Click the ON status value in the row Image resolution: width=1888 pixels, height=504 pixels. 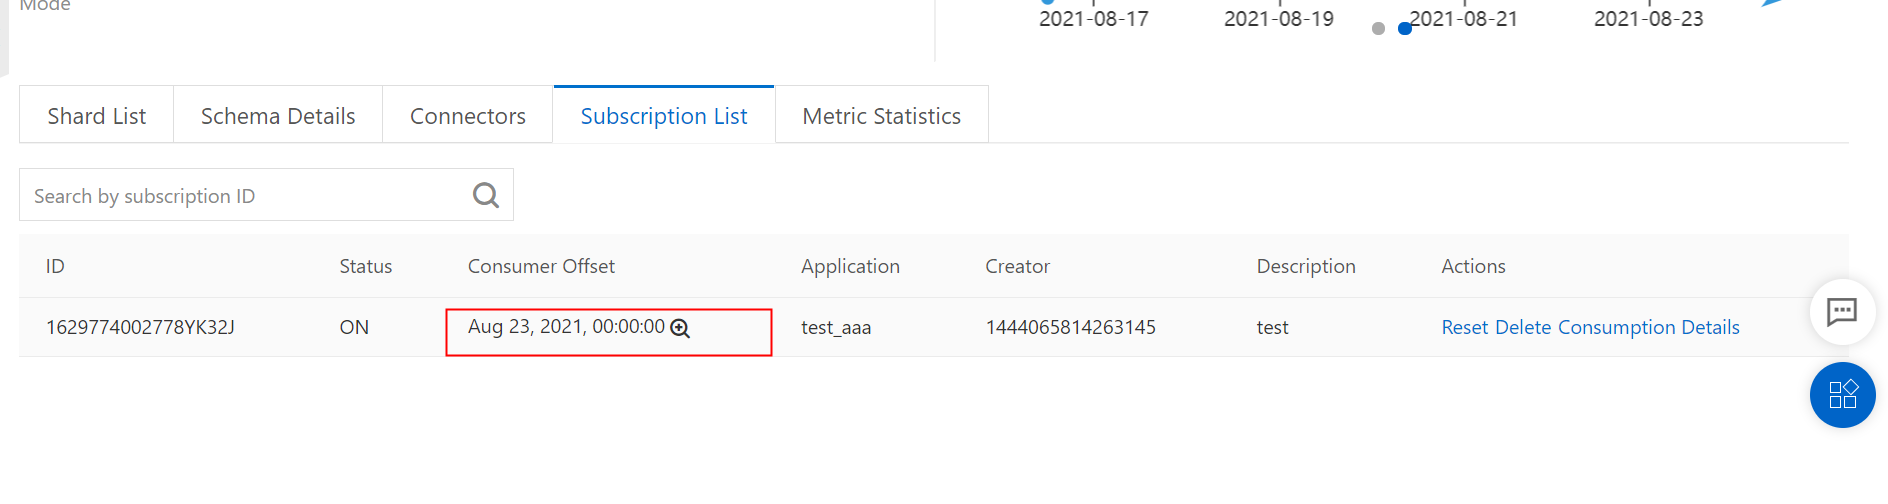(x=354, y=327)
